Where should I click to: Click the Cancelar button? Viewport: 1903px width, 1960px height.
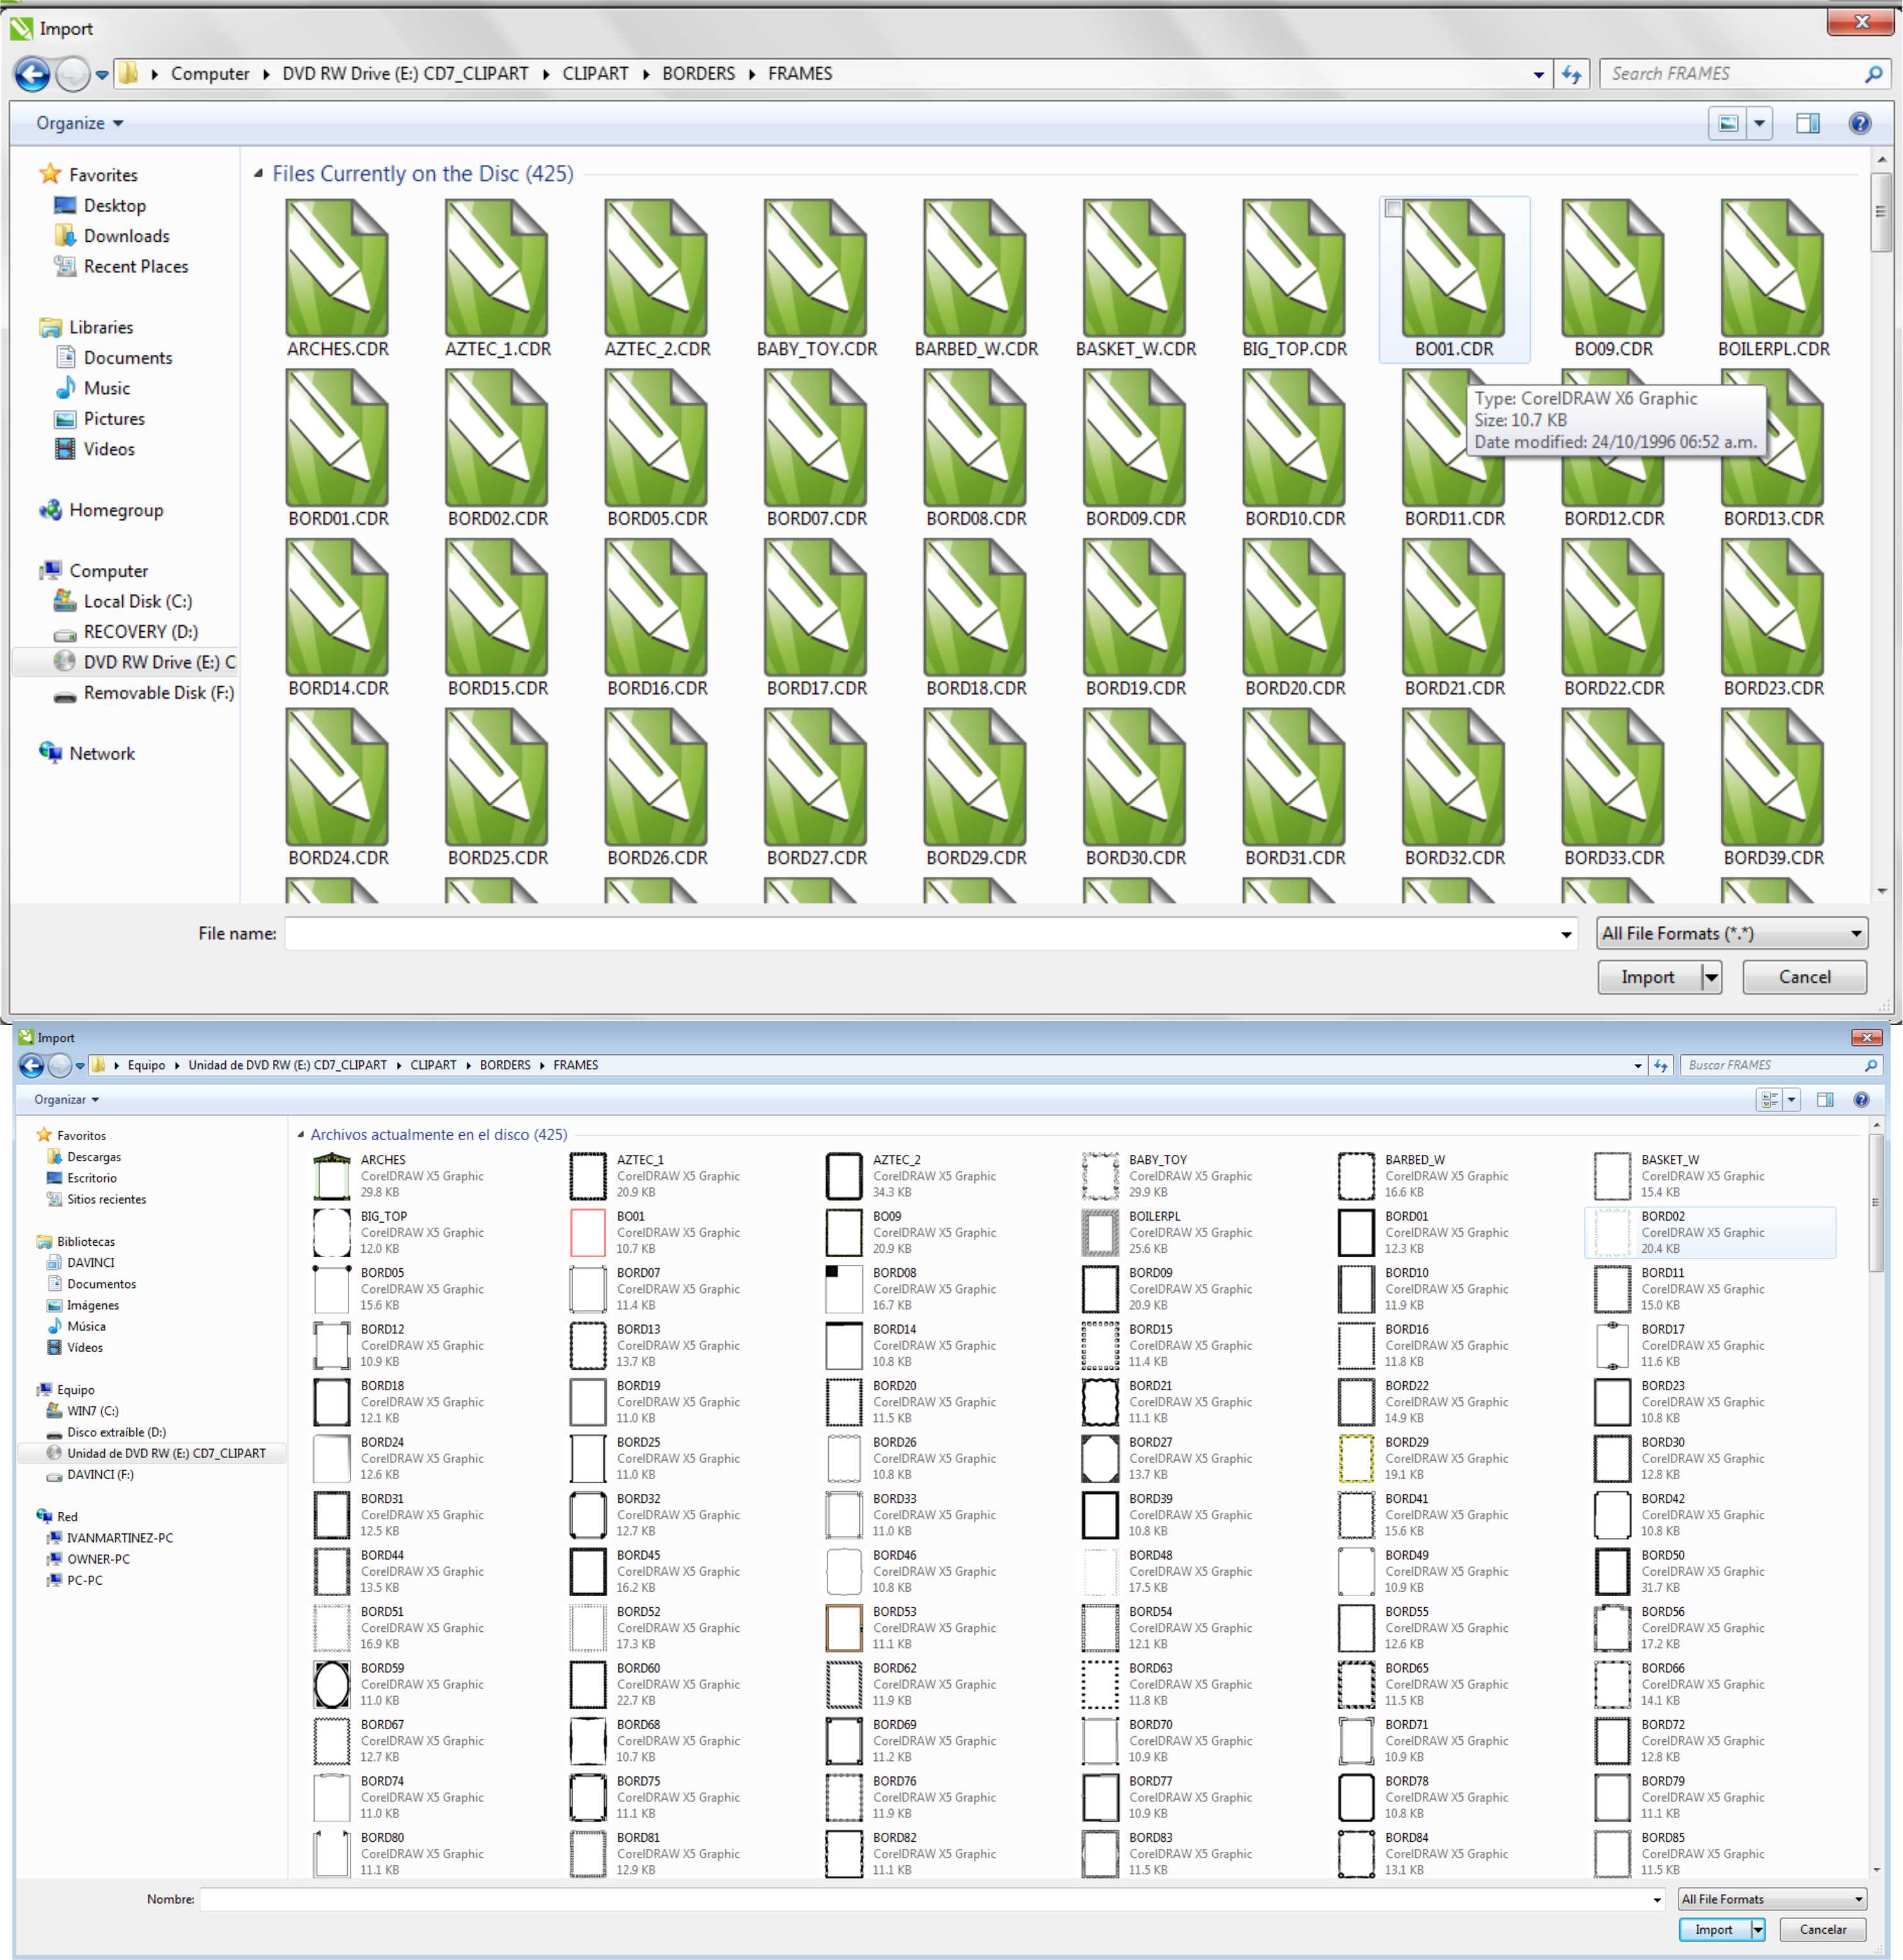point(1822,1930)
